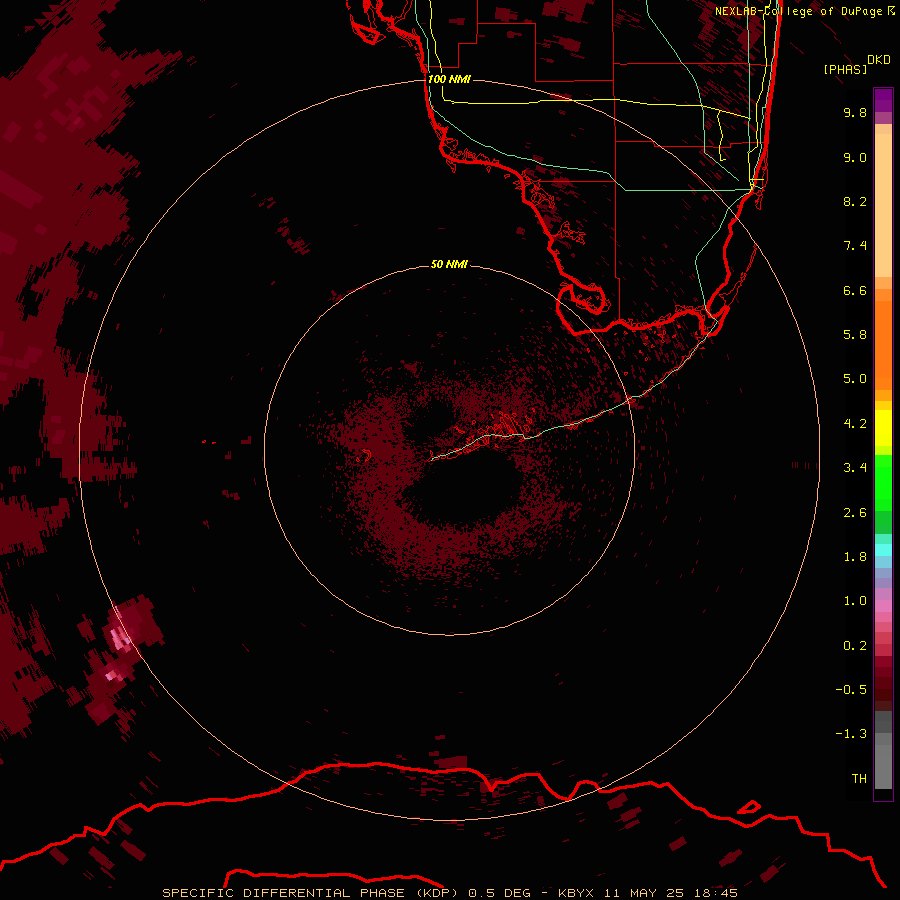Viewport: 900px width, 900px height.
Task: Click the 1.8 value on the scale
Action: click(855, 557)
